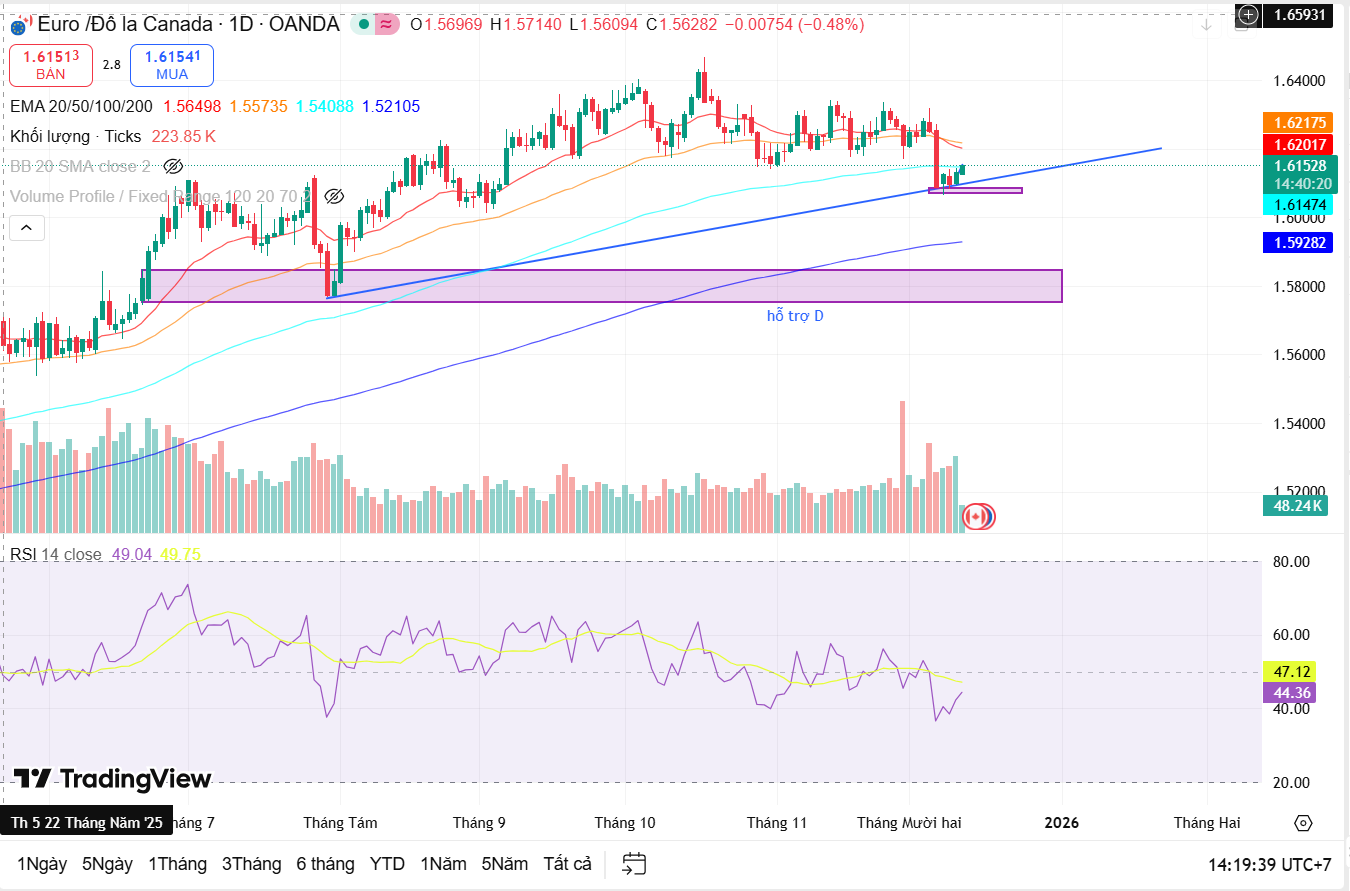The width and height of the screenshot is (1350, 891).
Task: Click the blue MUA buy button
Action: pos(172,64)
